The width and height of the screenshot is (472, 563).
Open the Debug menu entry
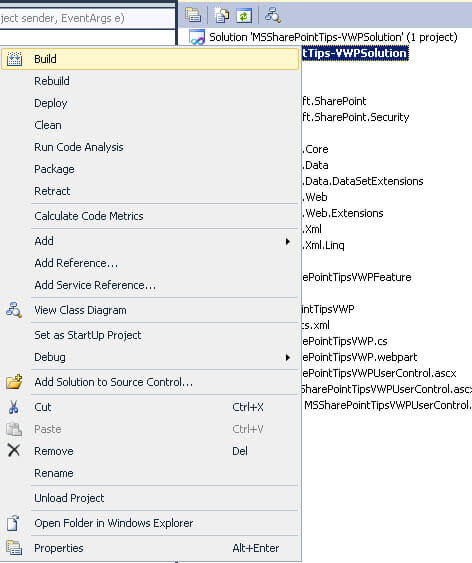tap(150, 357)
